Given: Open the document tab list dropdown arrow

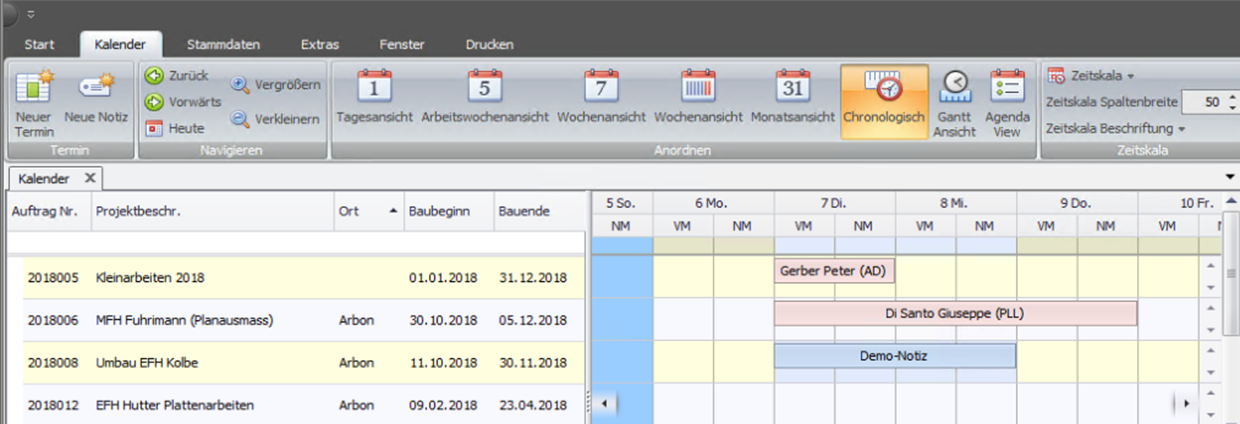Looking at the screenshot, I should [x=1229, y=178].
